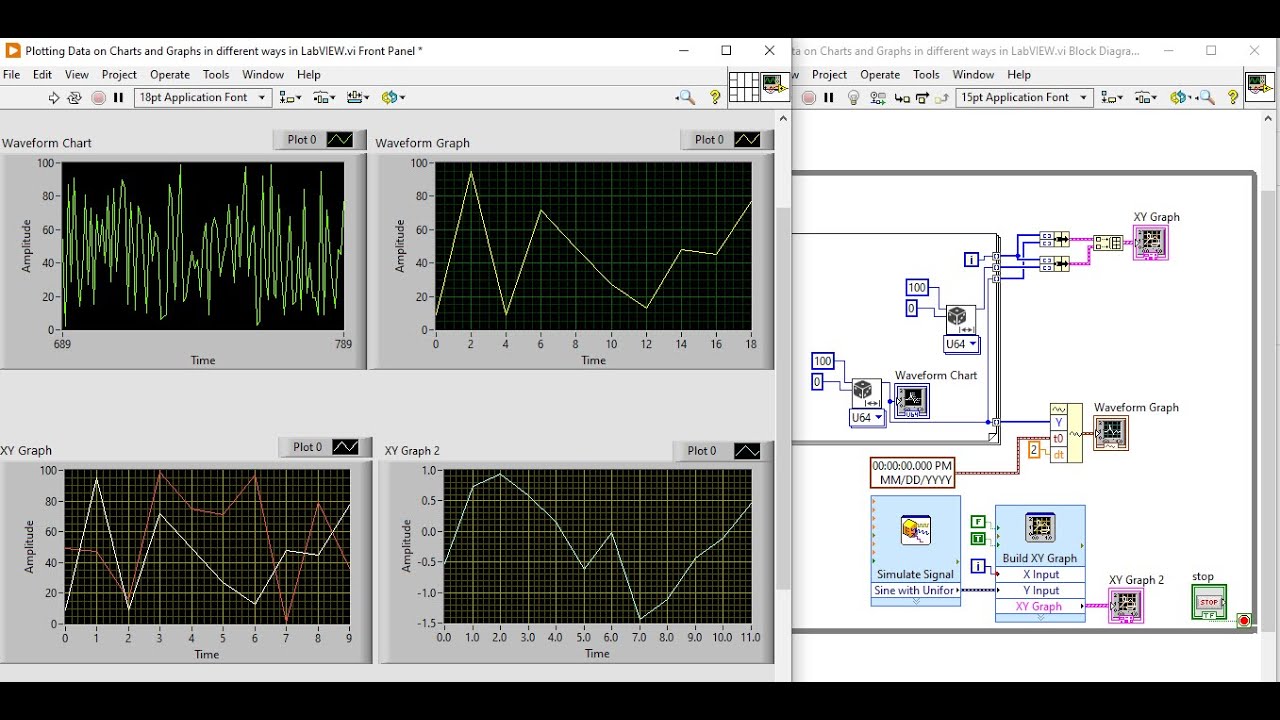This screenshot has width=1280, height=720.
Task: Select the random number dice beside Waveform Chart
Action: point(866,393)
